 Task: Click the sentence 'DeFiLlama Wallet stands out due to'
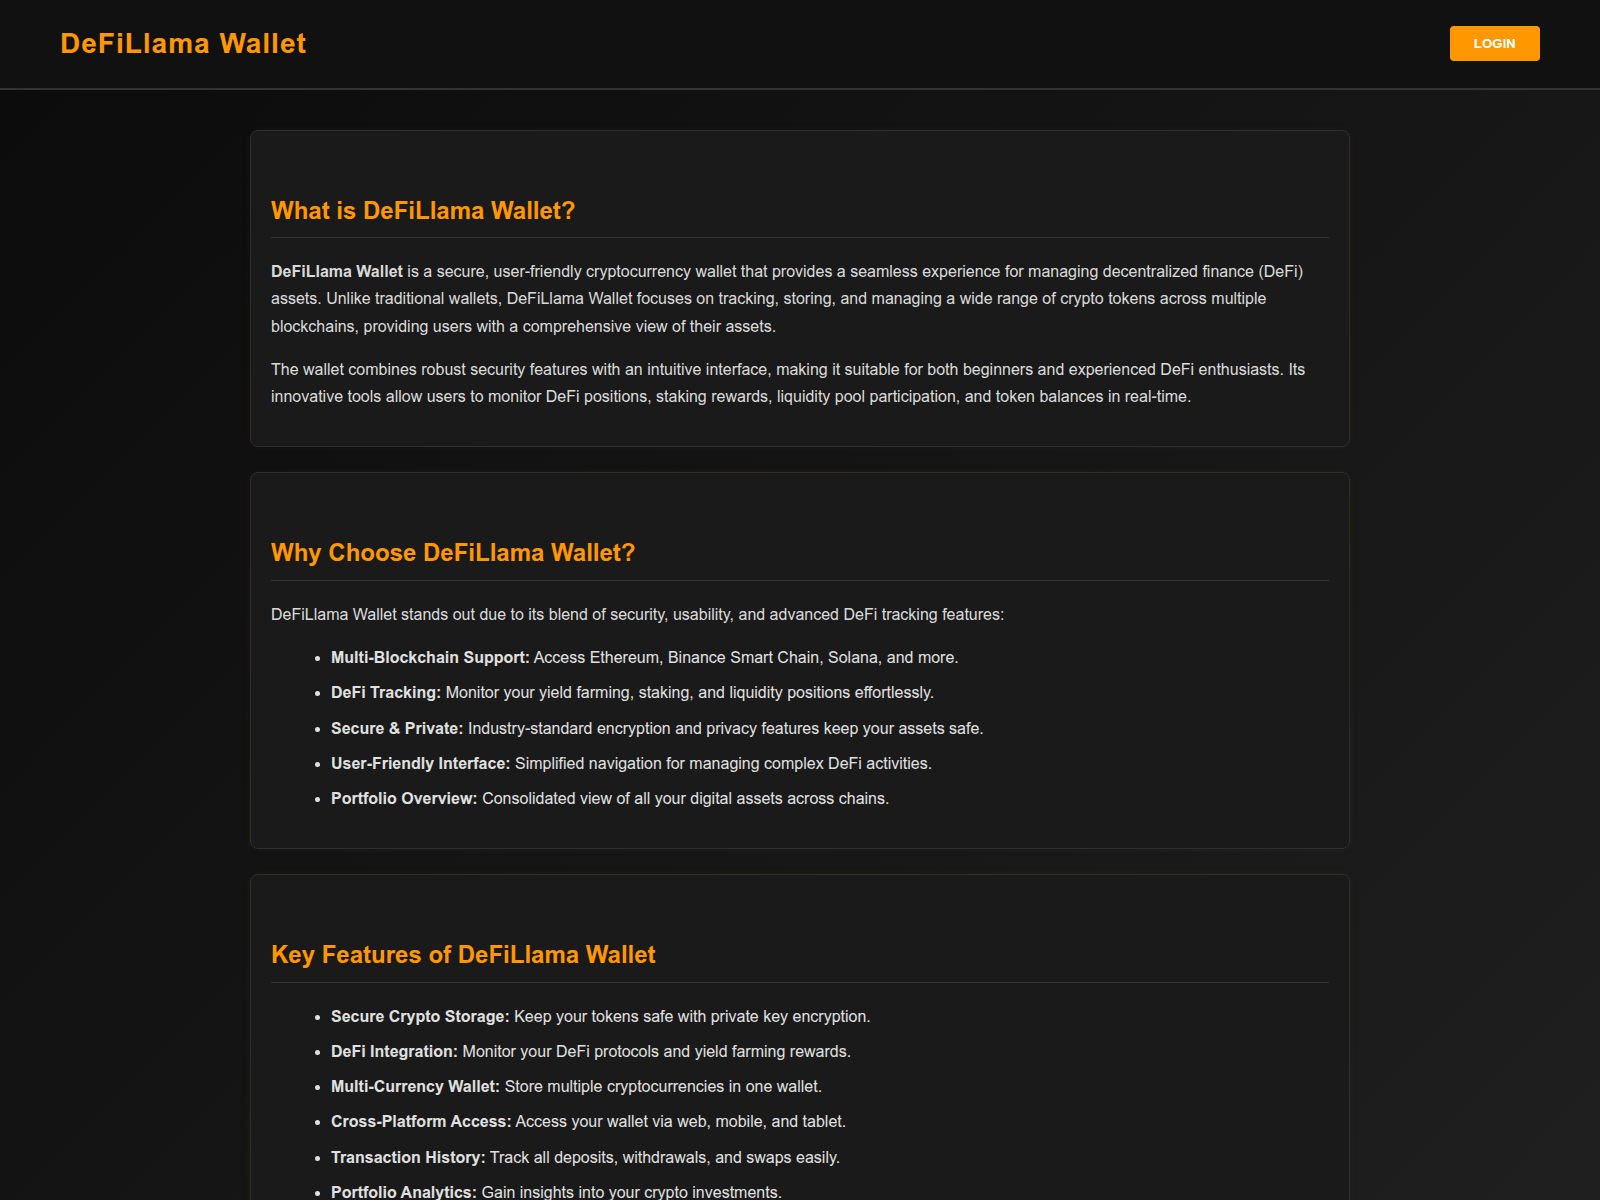(637, 614)
